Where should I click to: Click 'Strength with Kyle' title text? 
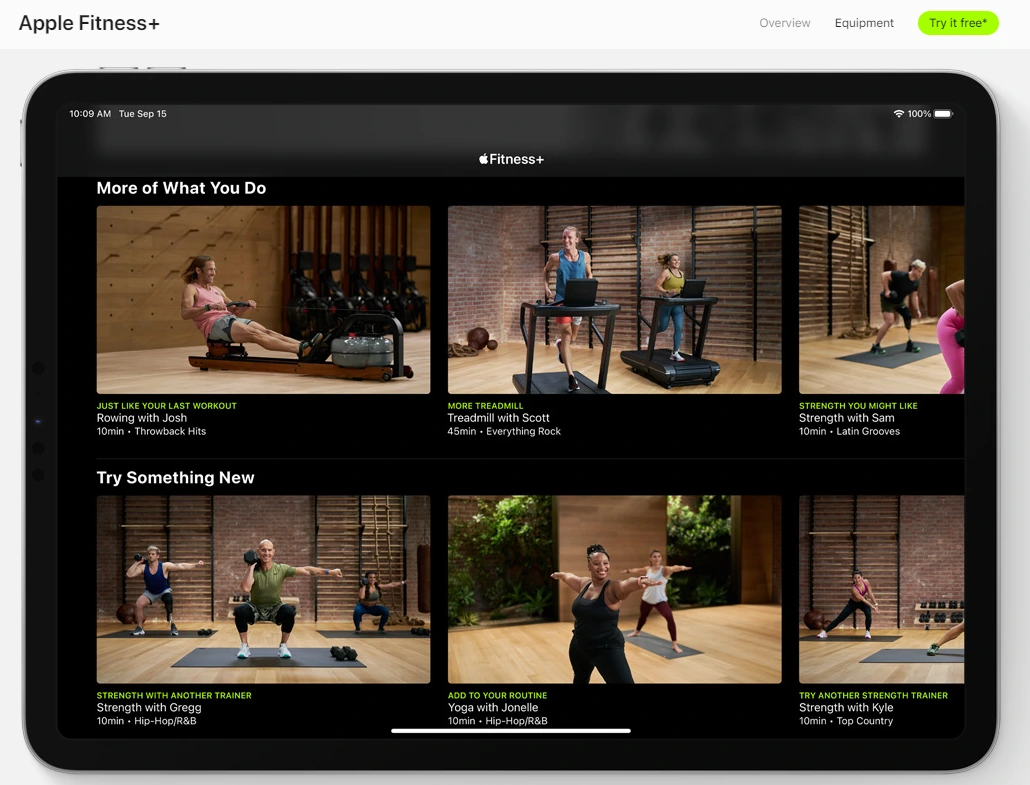(x=846, y=707)
